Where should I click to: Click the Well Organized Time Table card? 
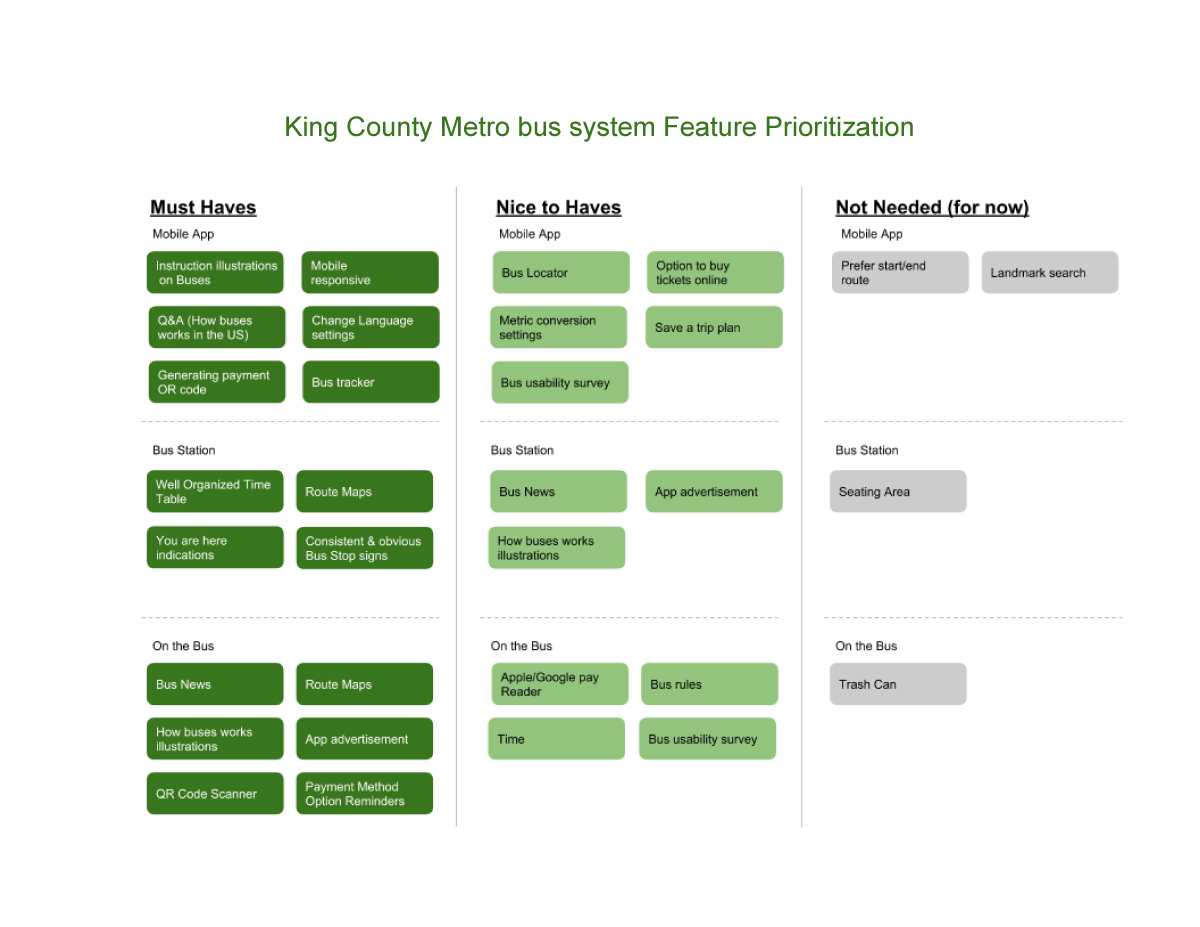215,491
